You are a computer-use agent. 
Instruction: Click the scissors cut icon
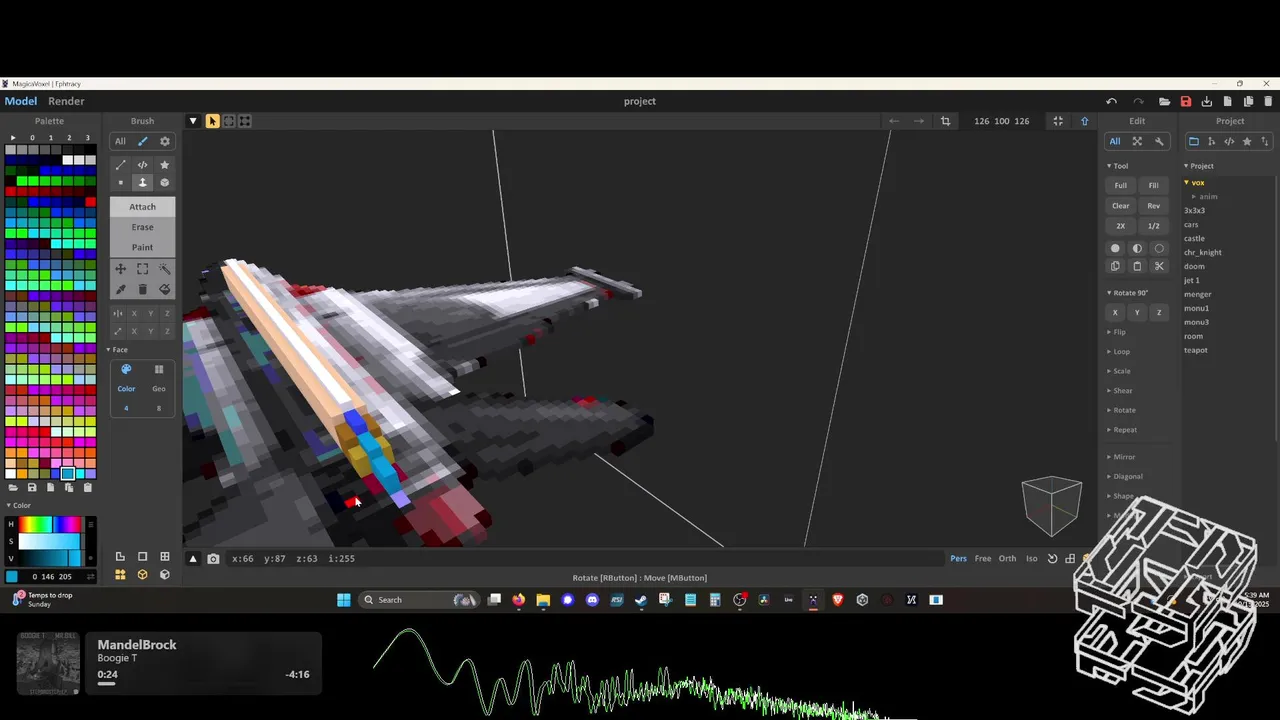(x=1159, y=266)
